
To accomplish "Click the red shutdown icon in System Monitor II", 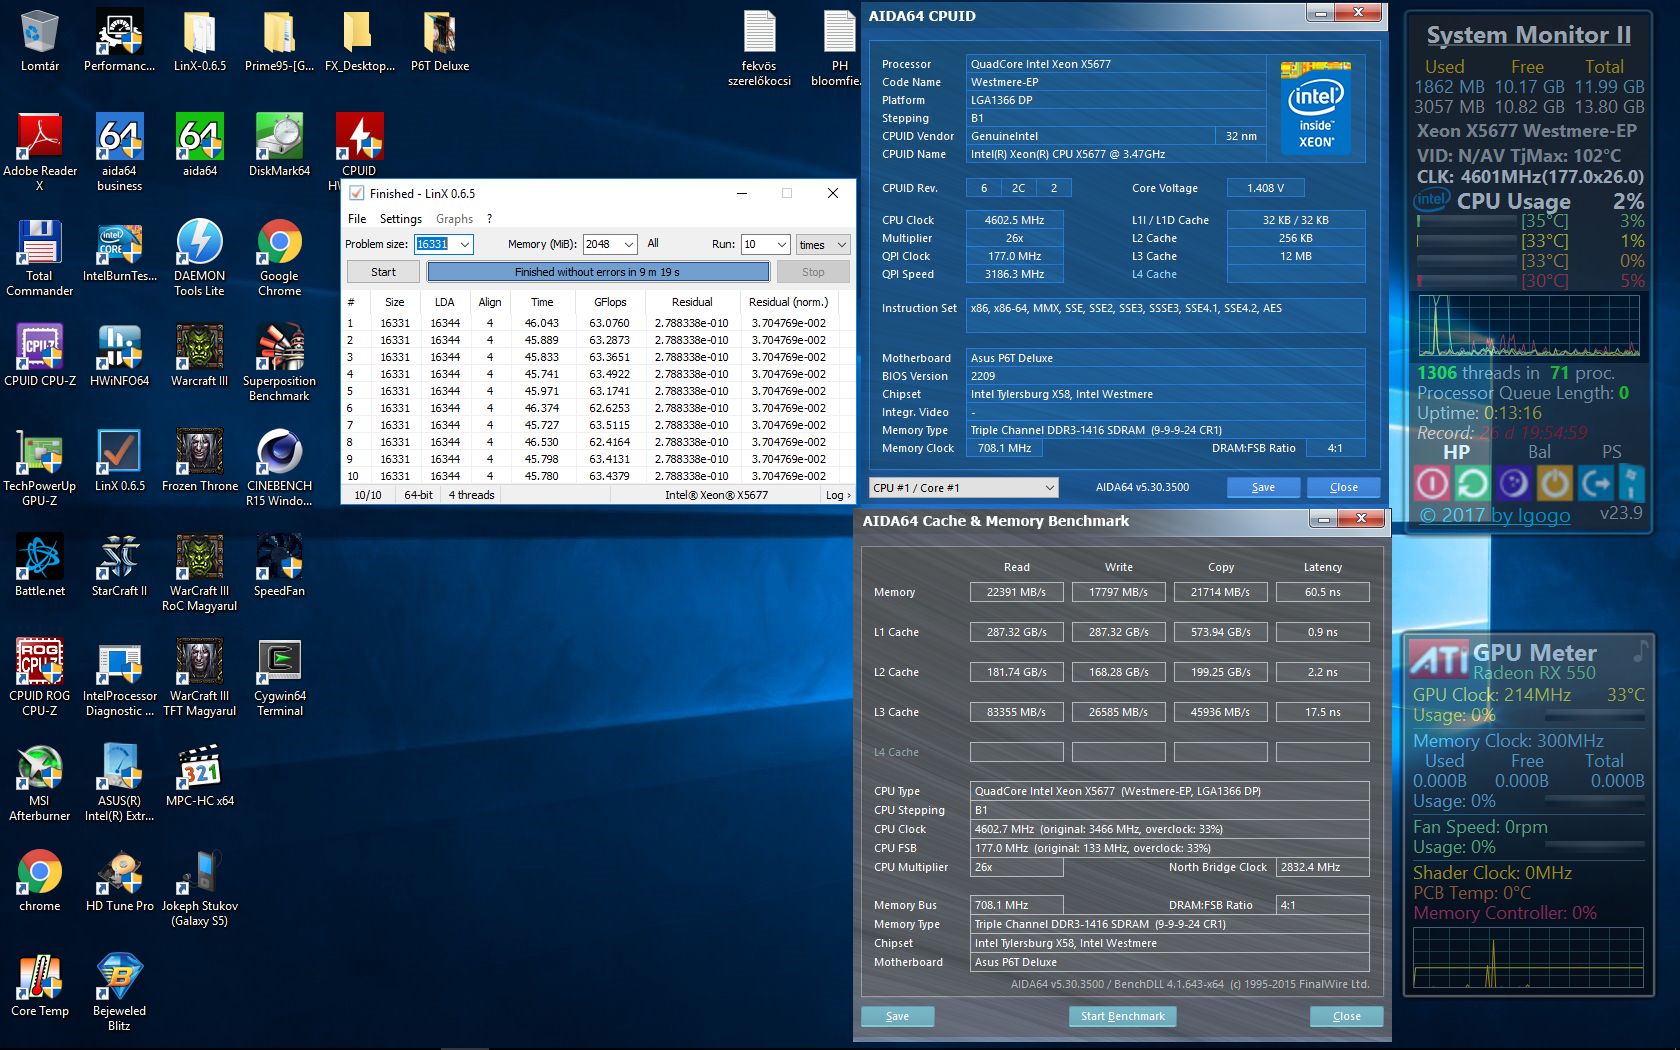I will tap(1432, 484).
